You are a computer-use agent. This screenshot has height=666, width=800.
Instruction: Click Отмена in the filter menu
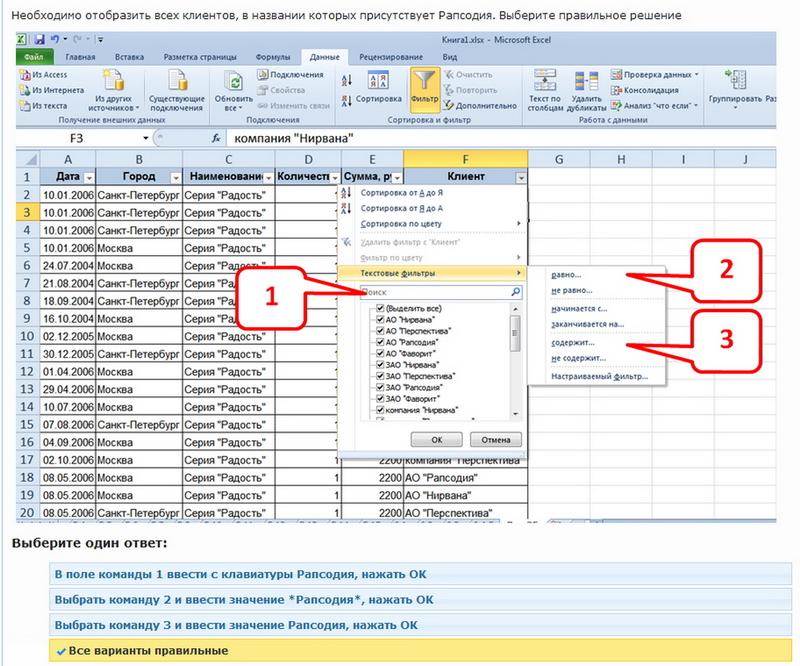coord(495,439)
